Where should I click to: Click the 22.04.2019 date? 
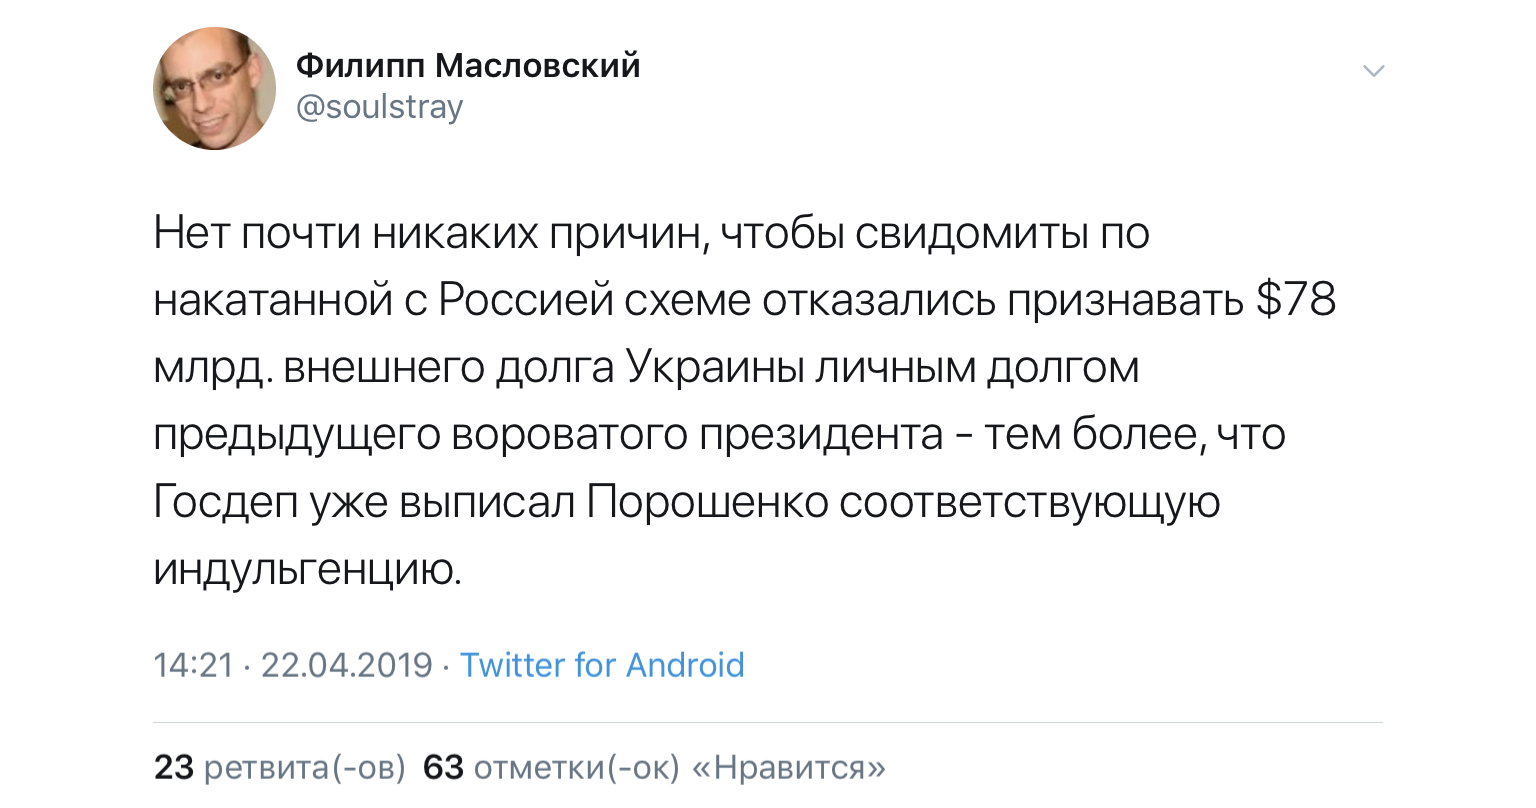click(x=346, y=665)
